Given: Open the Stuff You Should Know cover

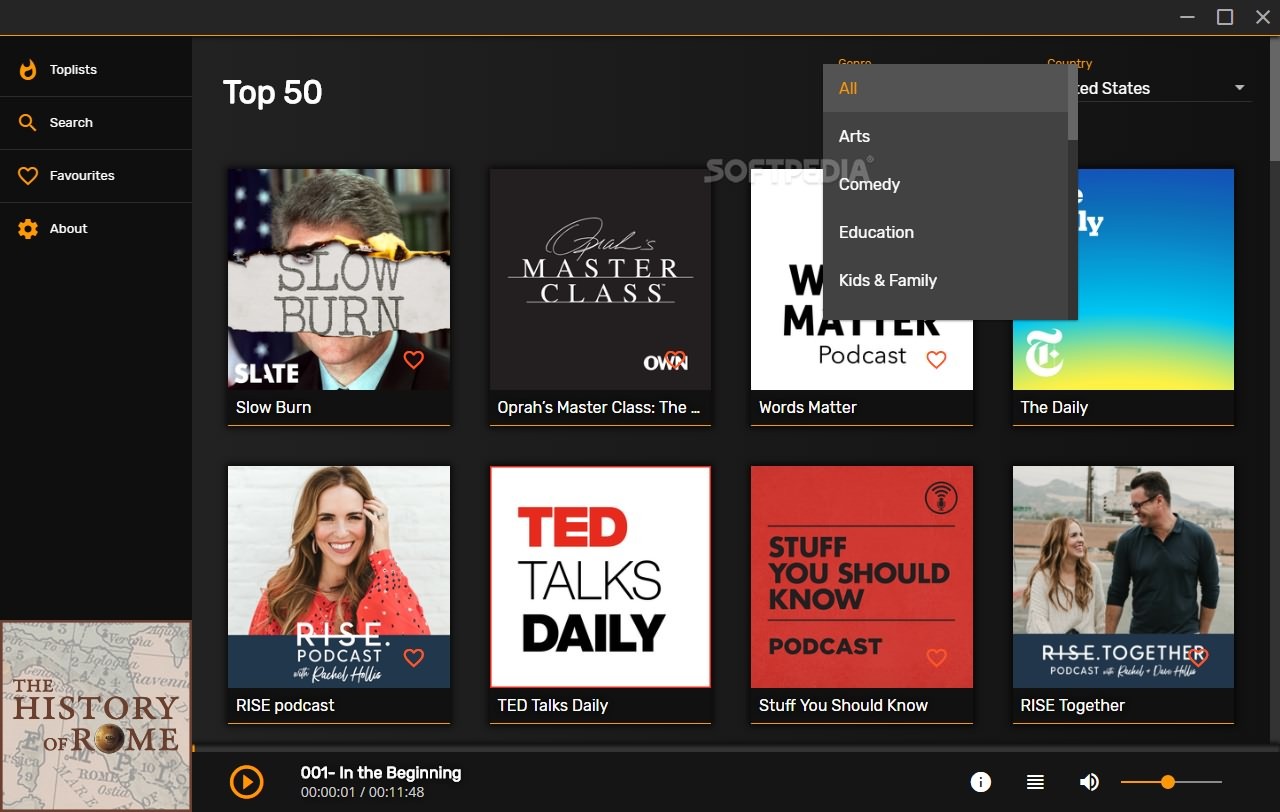Looking at the screenshot, I should [862, 577].
